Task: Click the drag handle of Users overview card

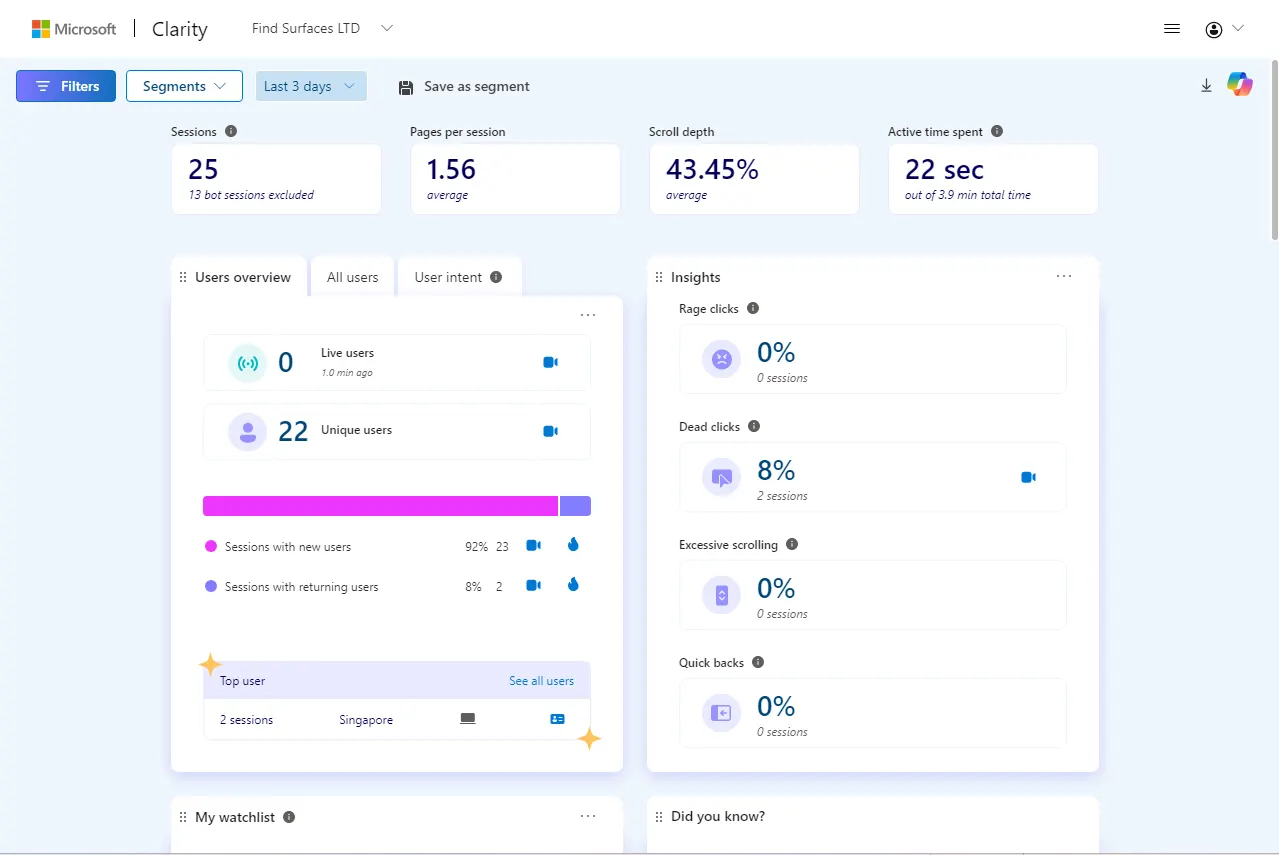Action: pyautogui.click(x=183, y=277)
